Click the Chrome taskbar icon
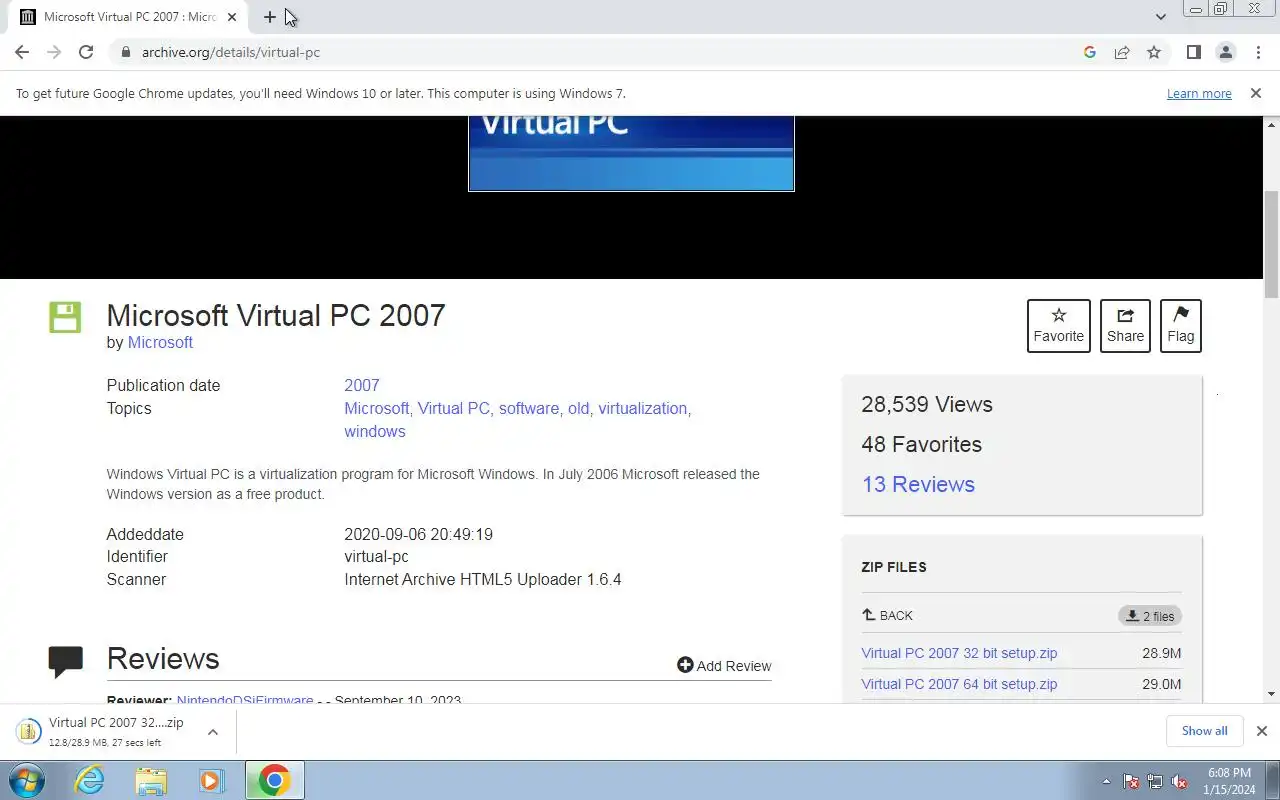The image size is (1280, 800). coord(274,780)
